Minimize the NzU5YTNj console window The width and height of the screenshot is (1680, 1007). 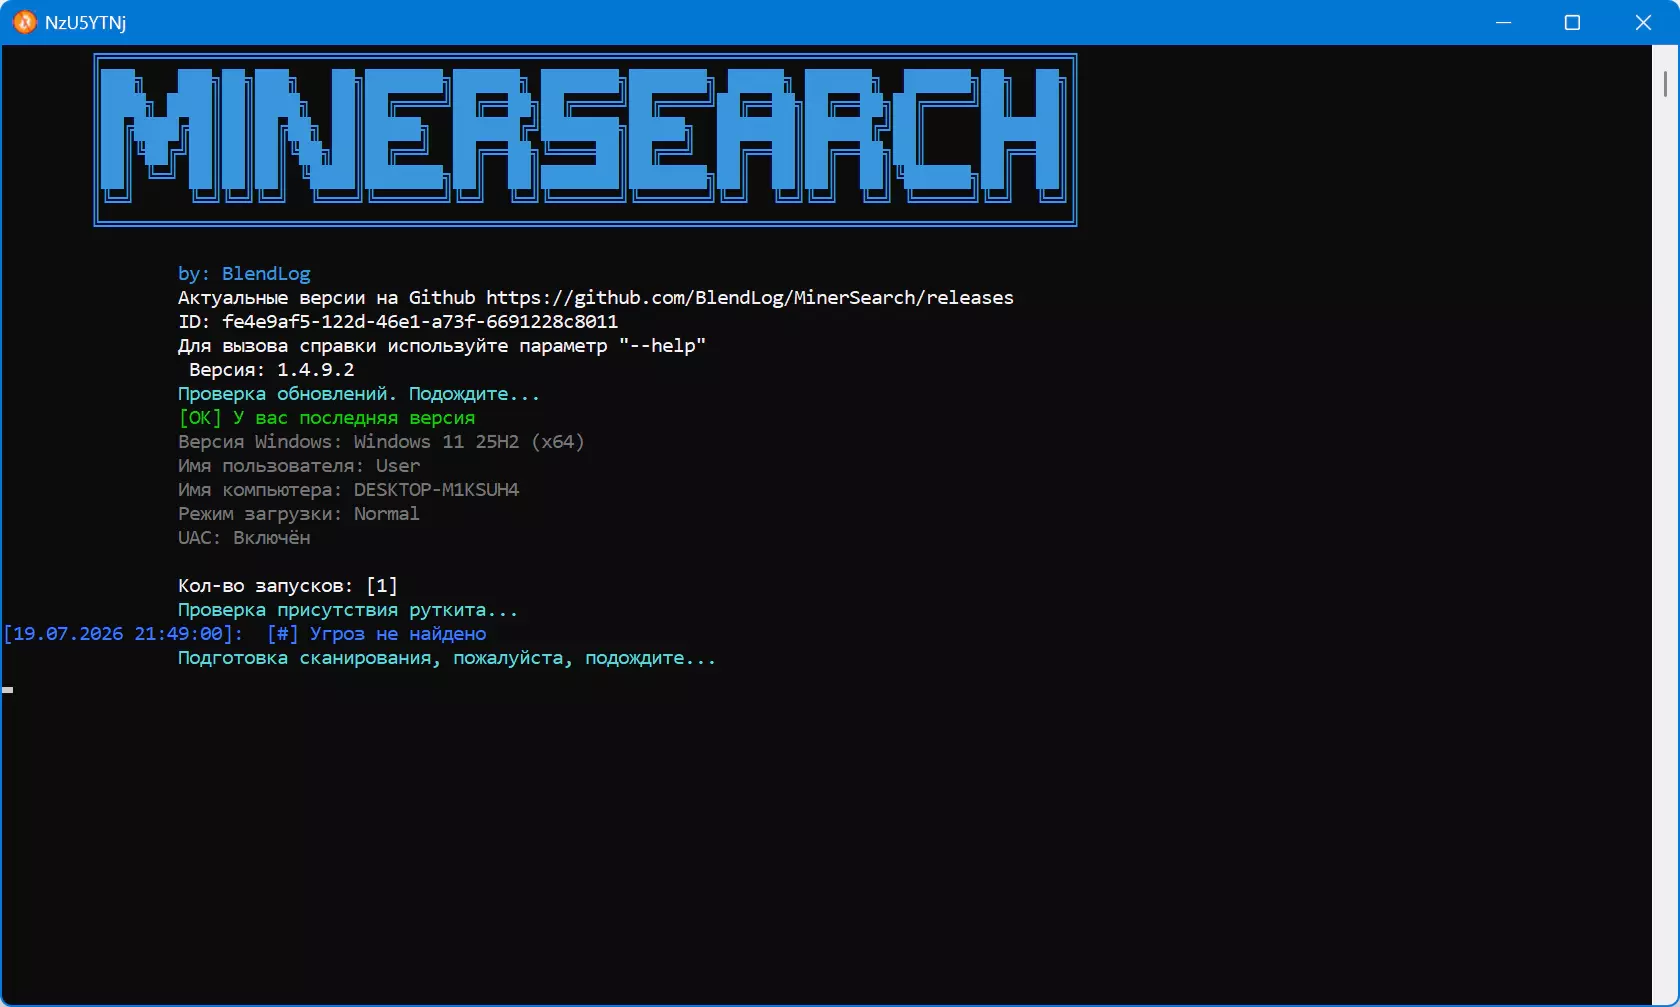(x=1503, y=22)
